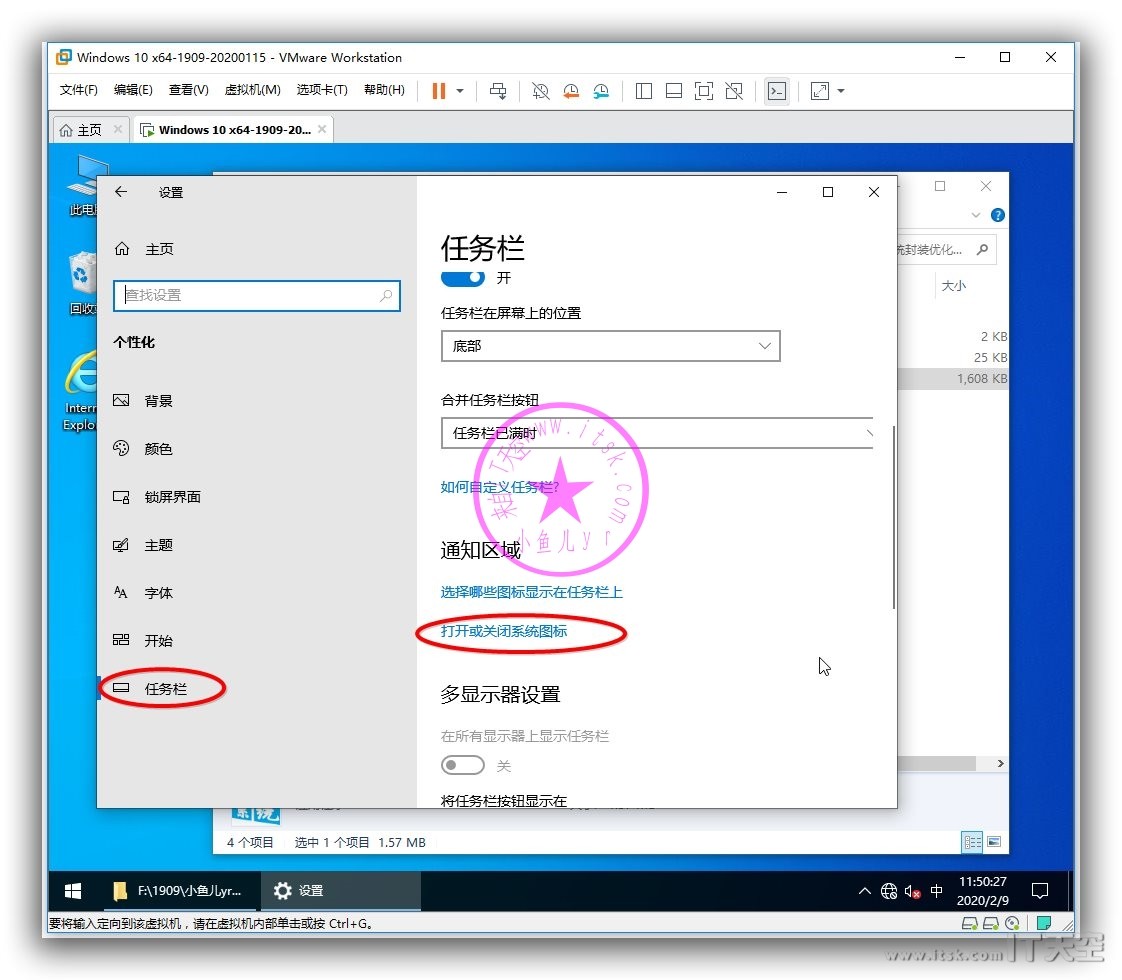Image resolution: width=1122 pixels, height=980 pixels.
Task: Open the network globe tray icon
Action: (x=889, y=891)
